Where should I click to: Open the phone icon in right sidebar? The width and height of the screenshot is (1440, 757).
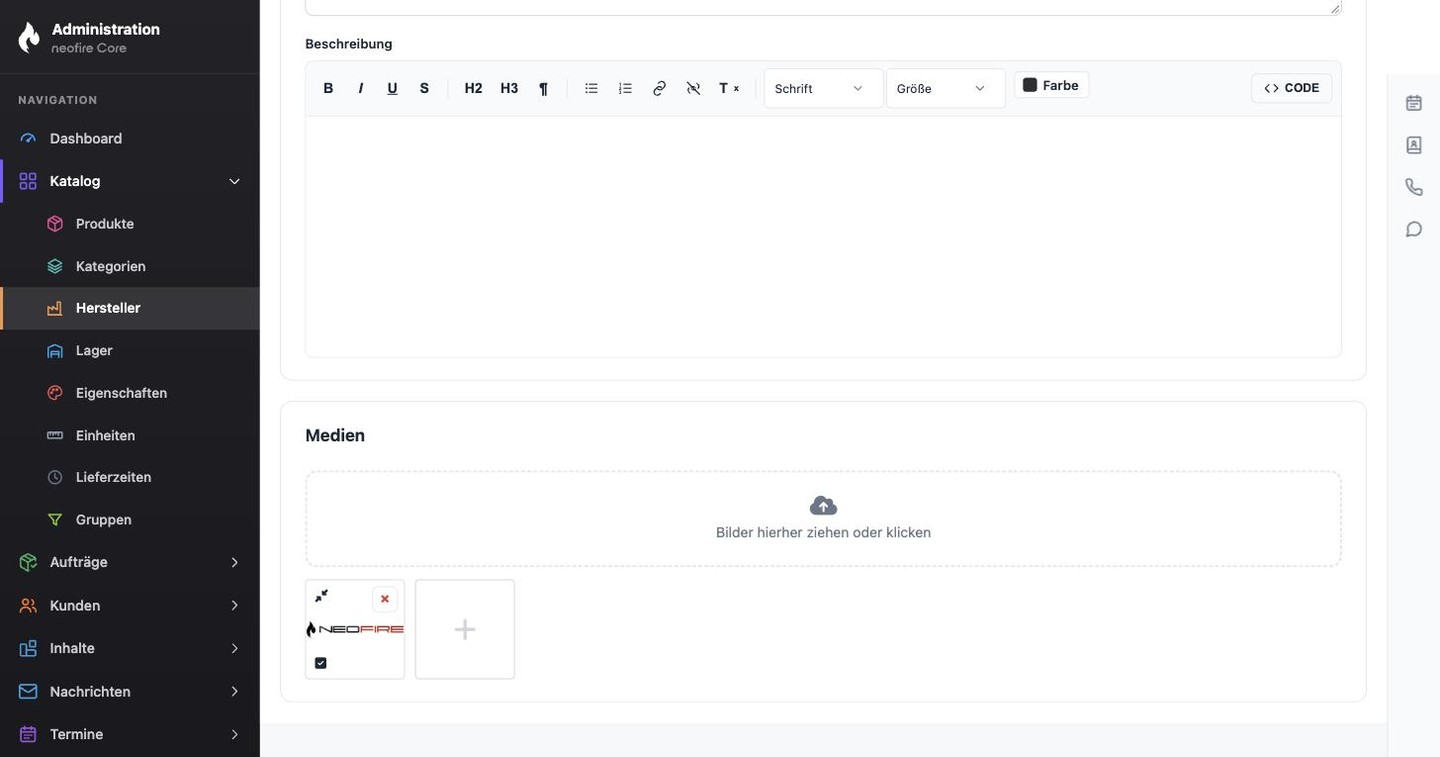click(1414, 187)
